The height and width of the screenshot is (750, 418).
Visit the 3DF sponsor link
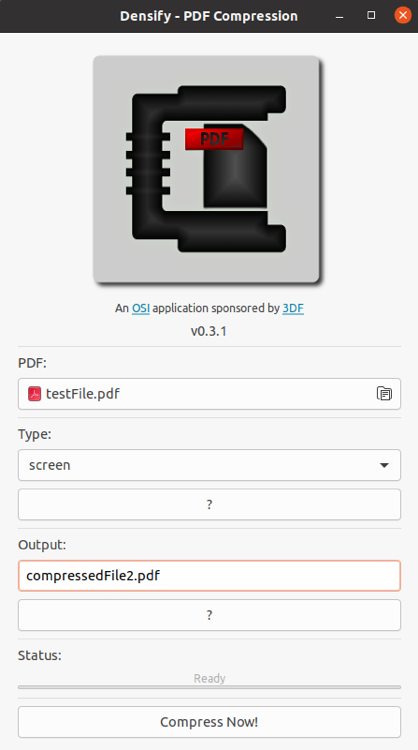click(293, 309)
